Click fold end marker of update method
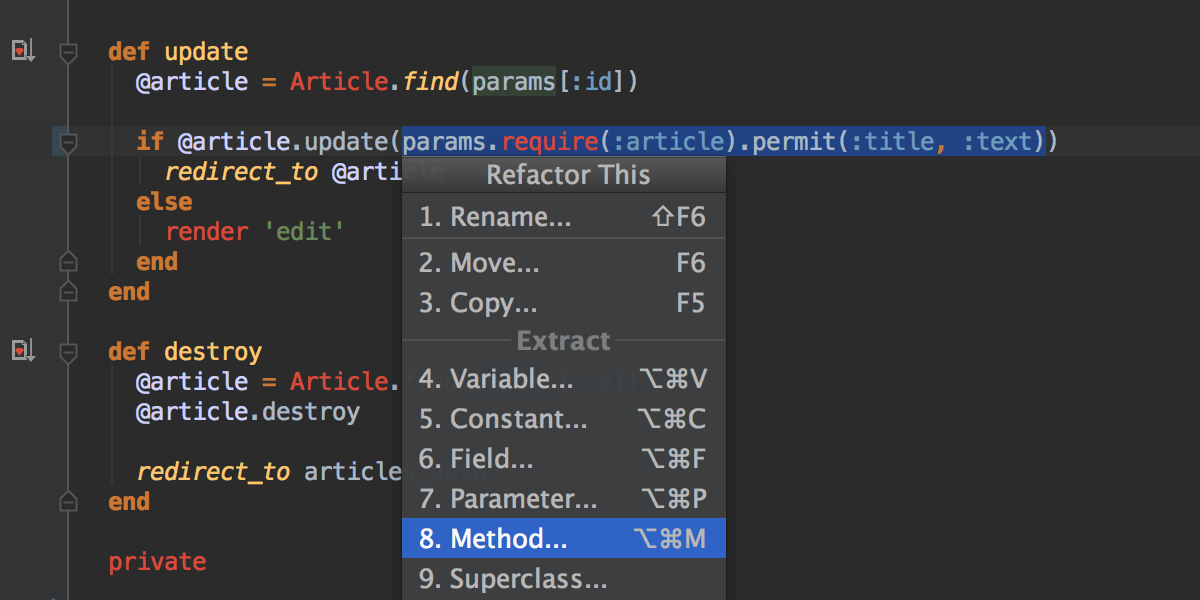 (x=68, y=292)
